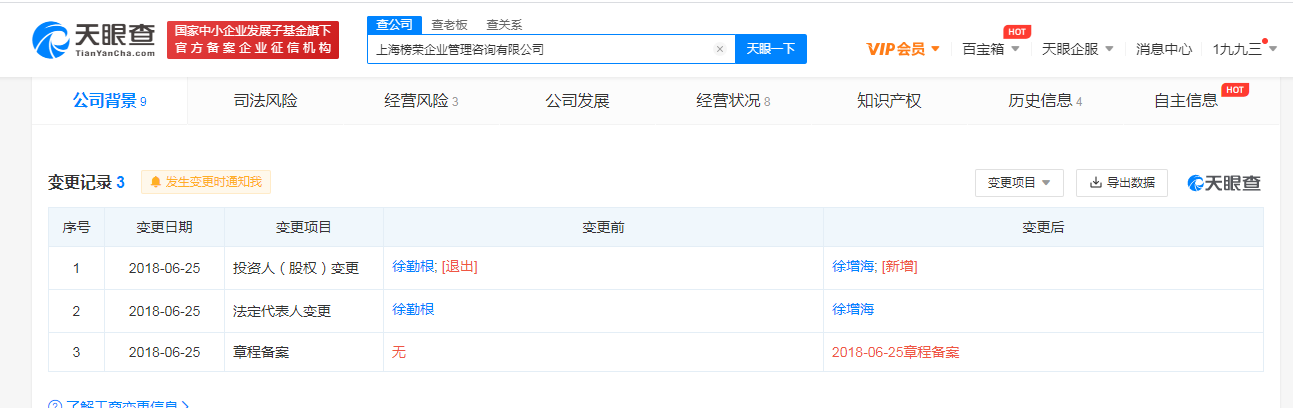Click the HOT badge on 自主信息
The height and width of the screenshot is (408, 1293).
[x=1236, y=90]
